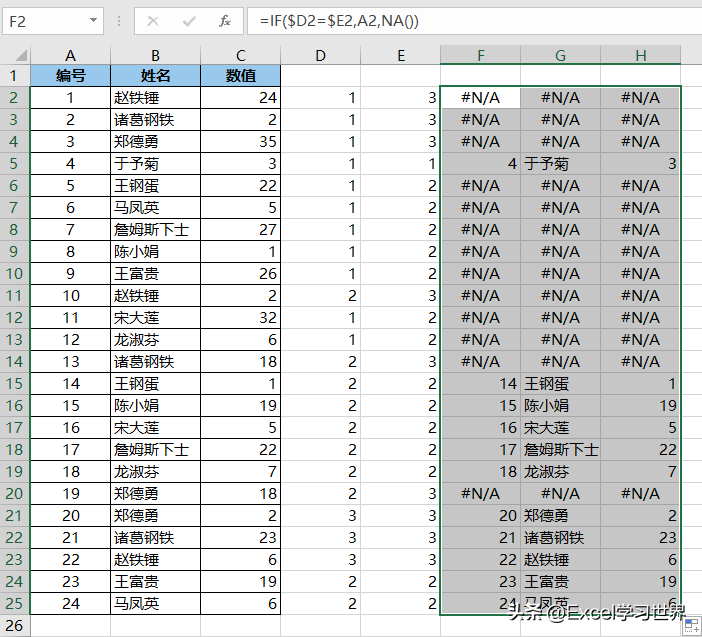Select row 20 header
This screenshot has width=702, height=637.
pyautogui.click(x=14, y=493)
